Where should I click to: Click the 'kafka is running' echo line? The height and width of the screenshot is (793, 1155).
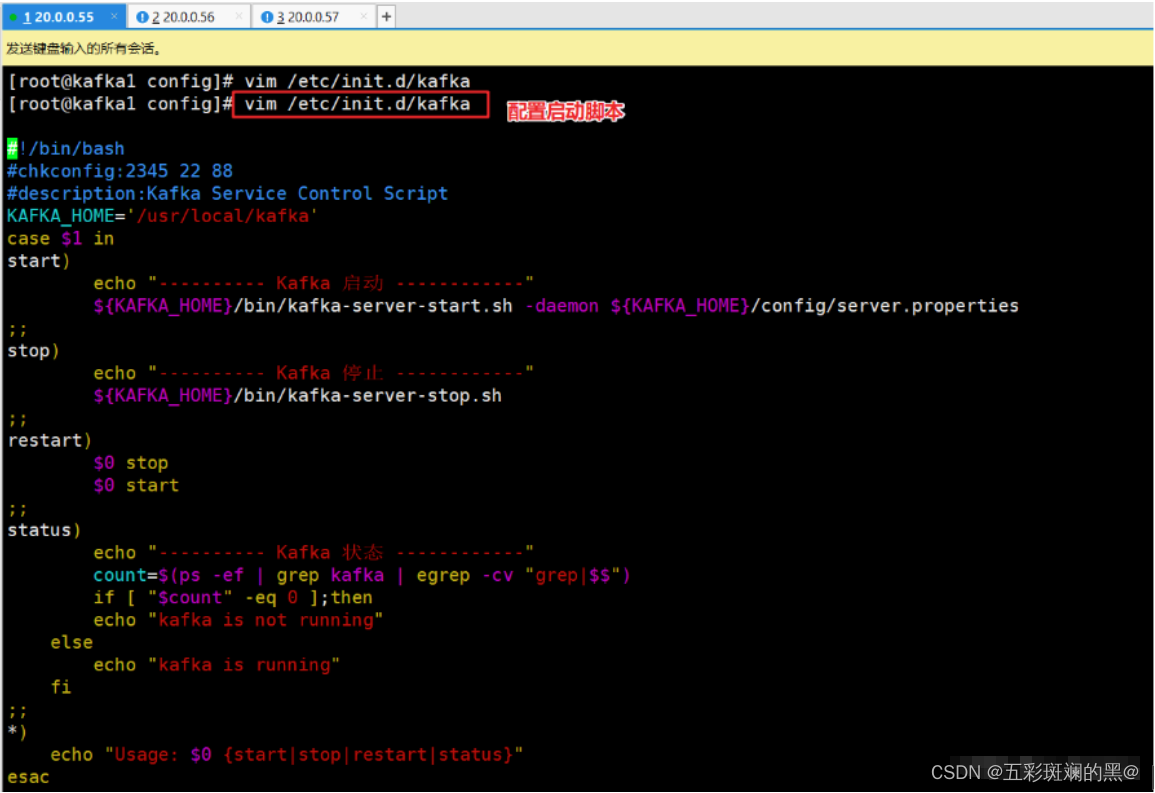pyautogui.click(x=217, y=665)
